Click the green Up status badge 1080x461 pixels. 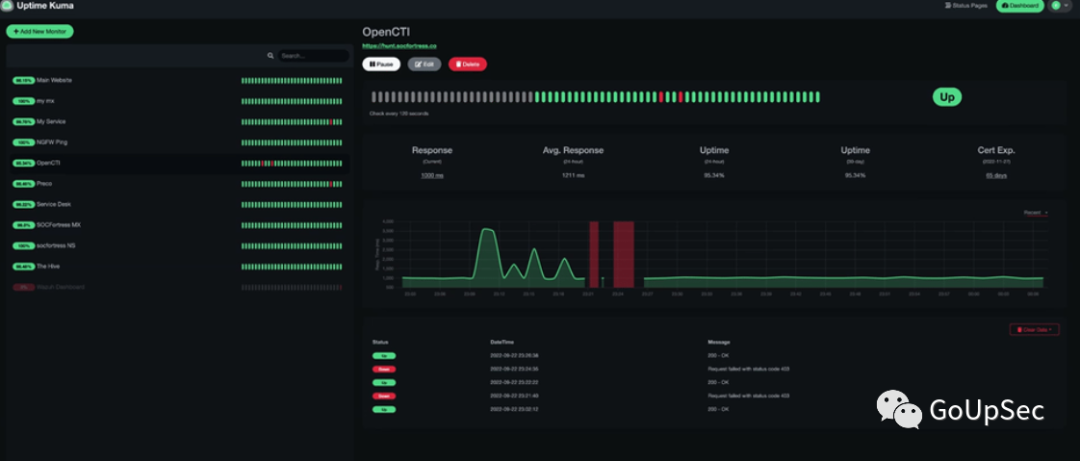click(947, 97)
